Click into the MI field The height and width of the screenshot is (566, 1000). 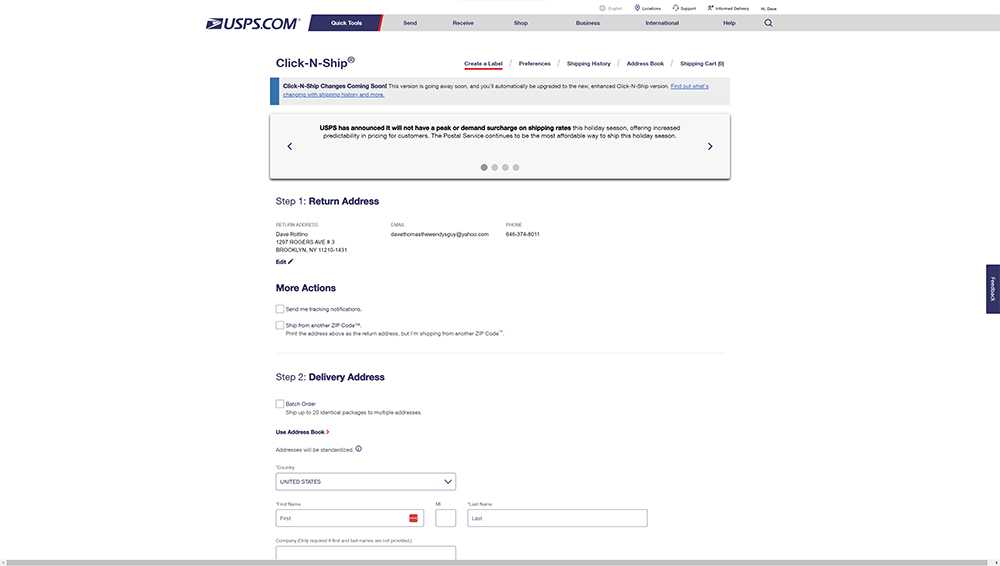446,518
